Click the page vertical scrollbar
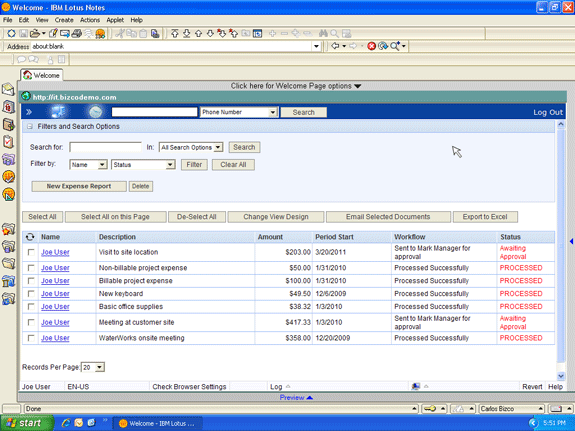This screenshot has width=575, height=431. 561,250
